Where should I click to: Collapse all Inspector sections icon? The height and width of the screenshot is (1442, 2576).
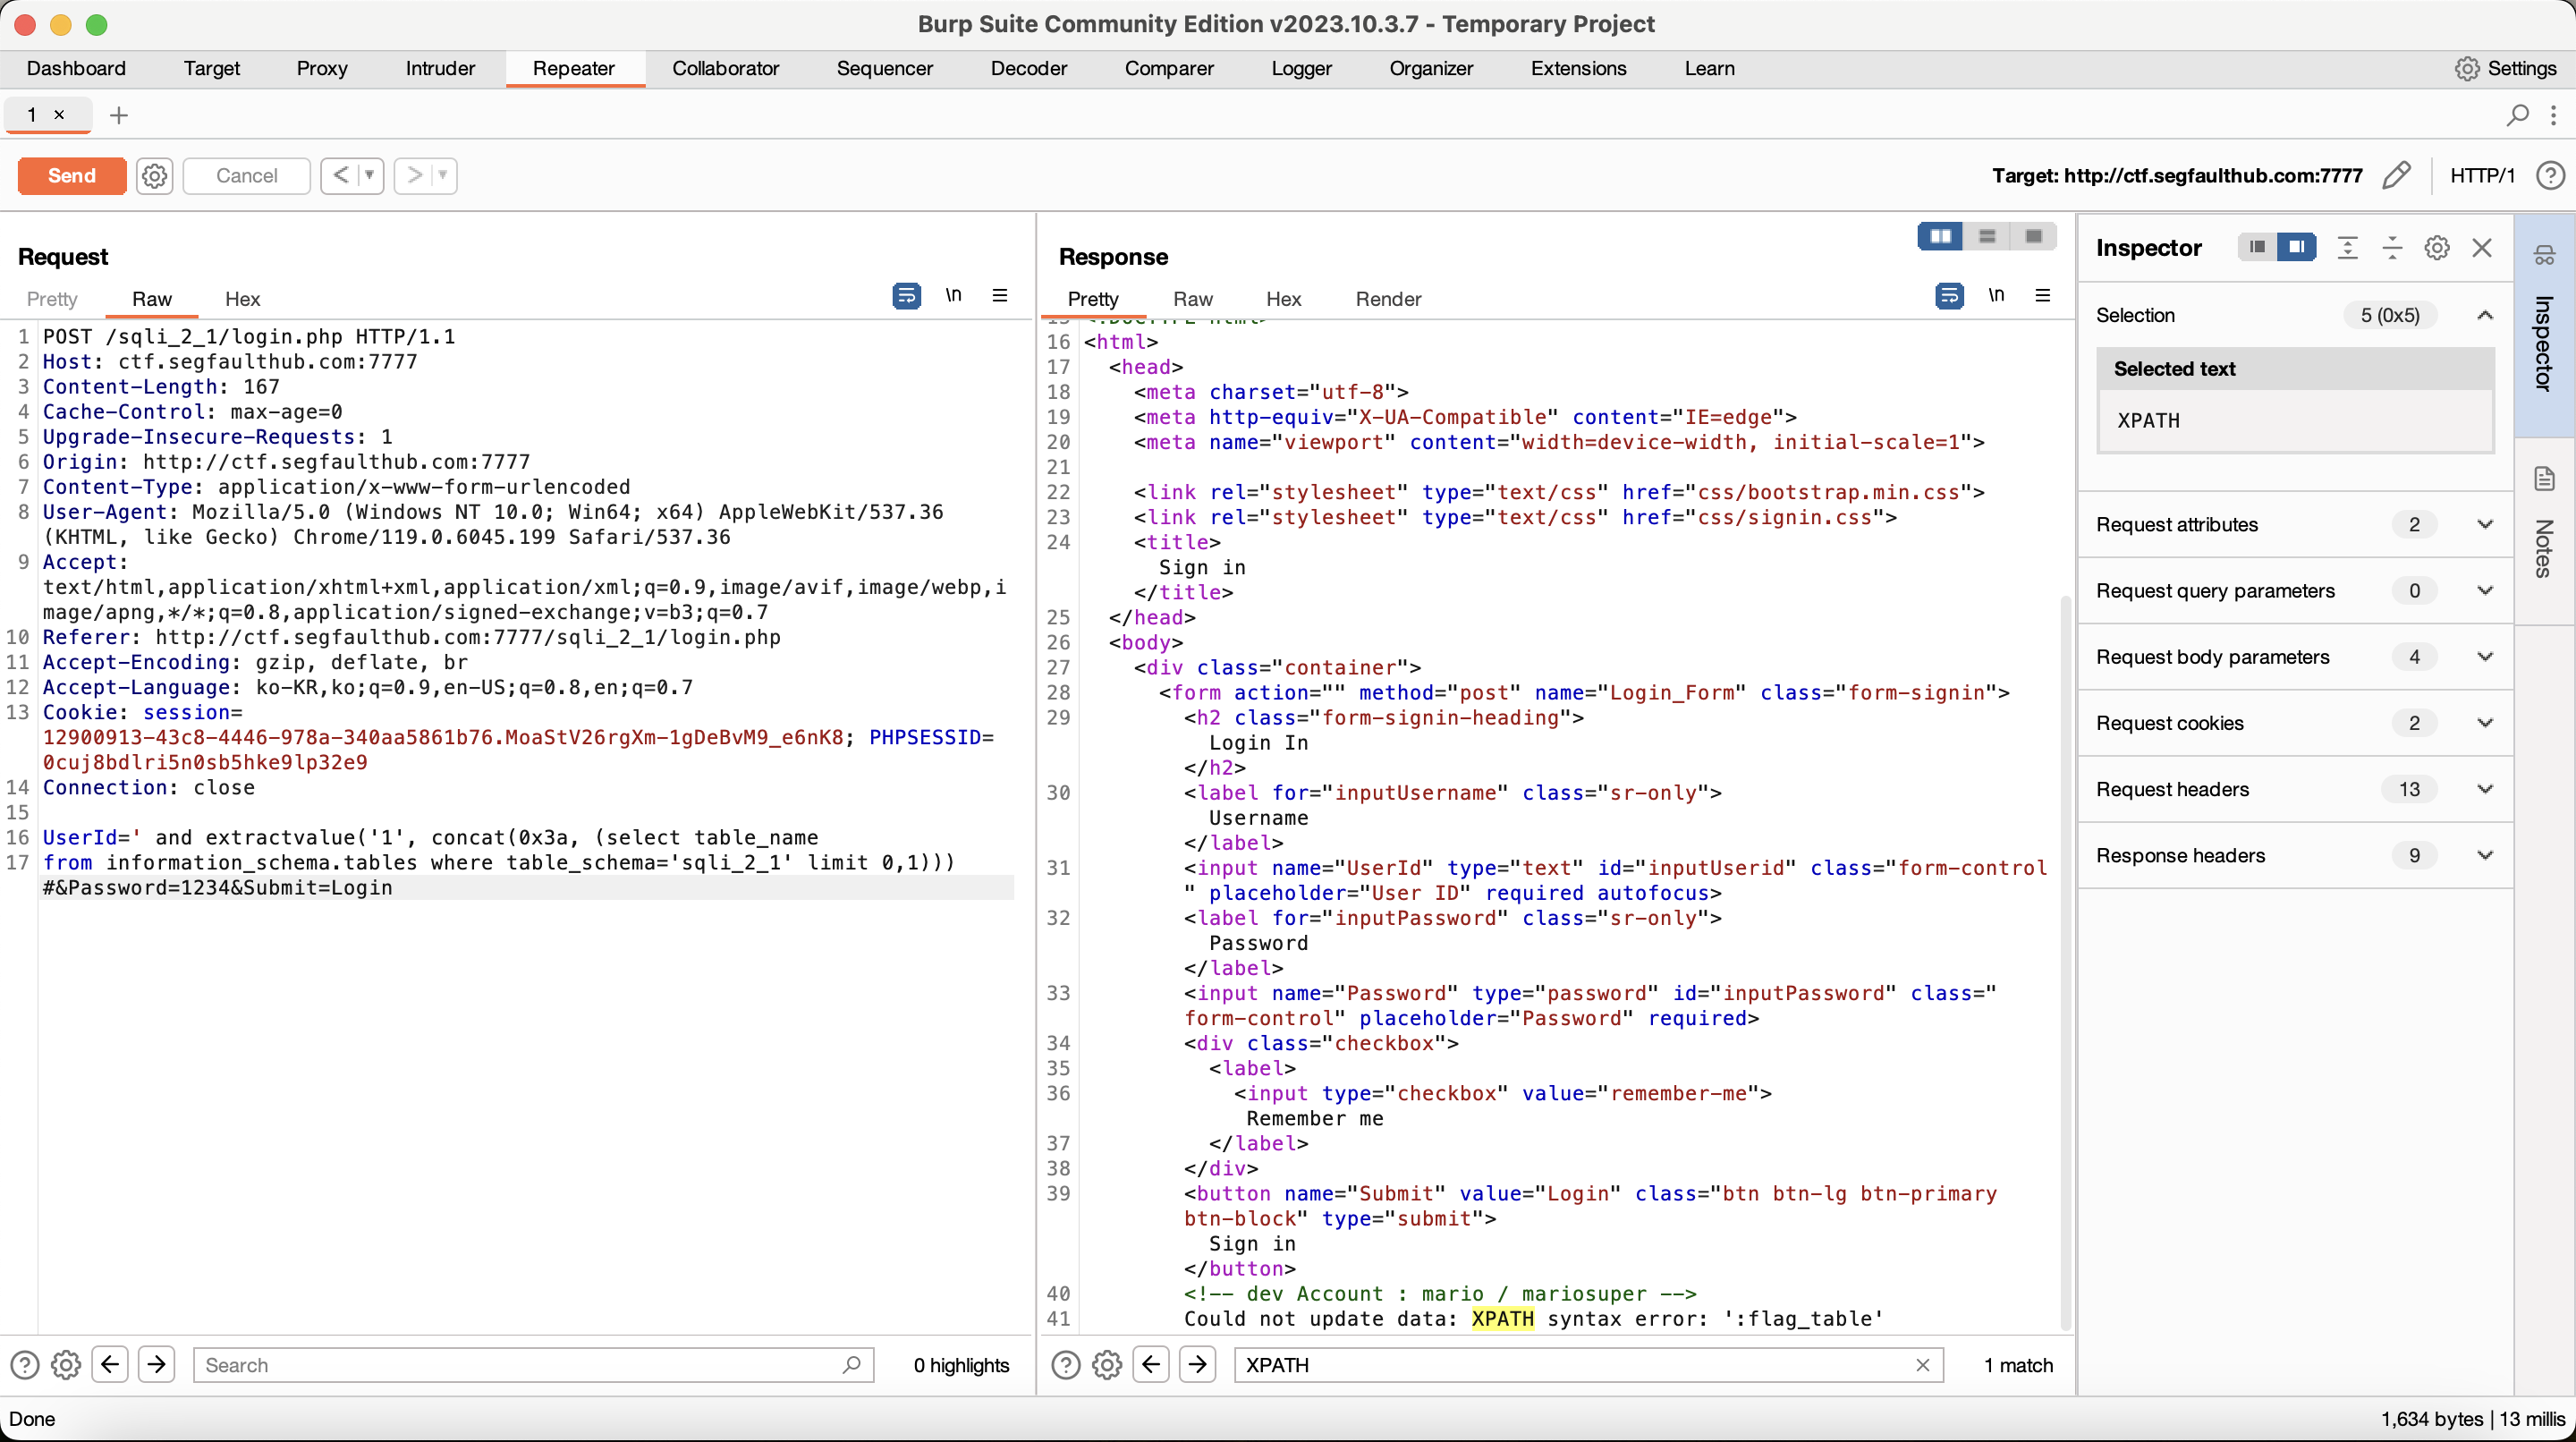coord(2392,248)
